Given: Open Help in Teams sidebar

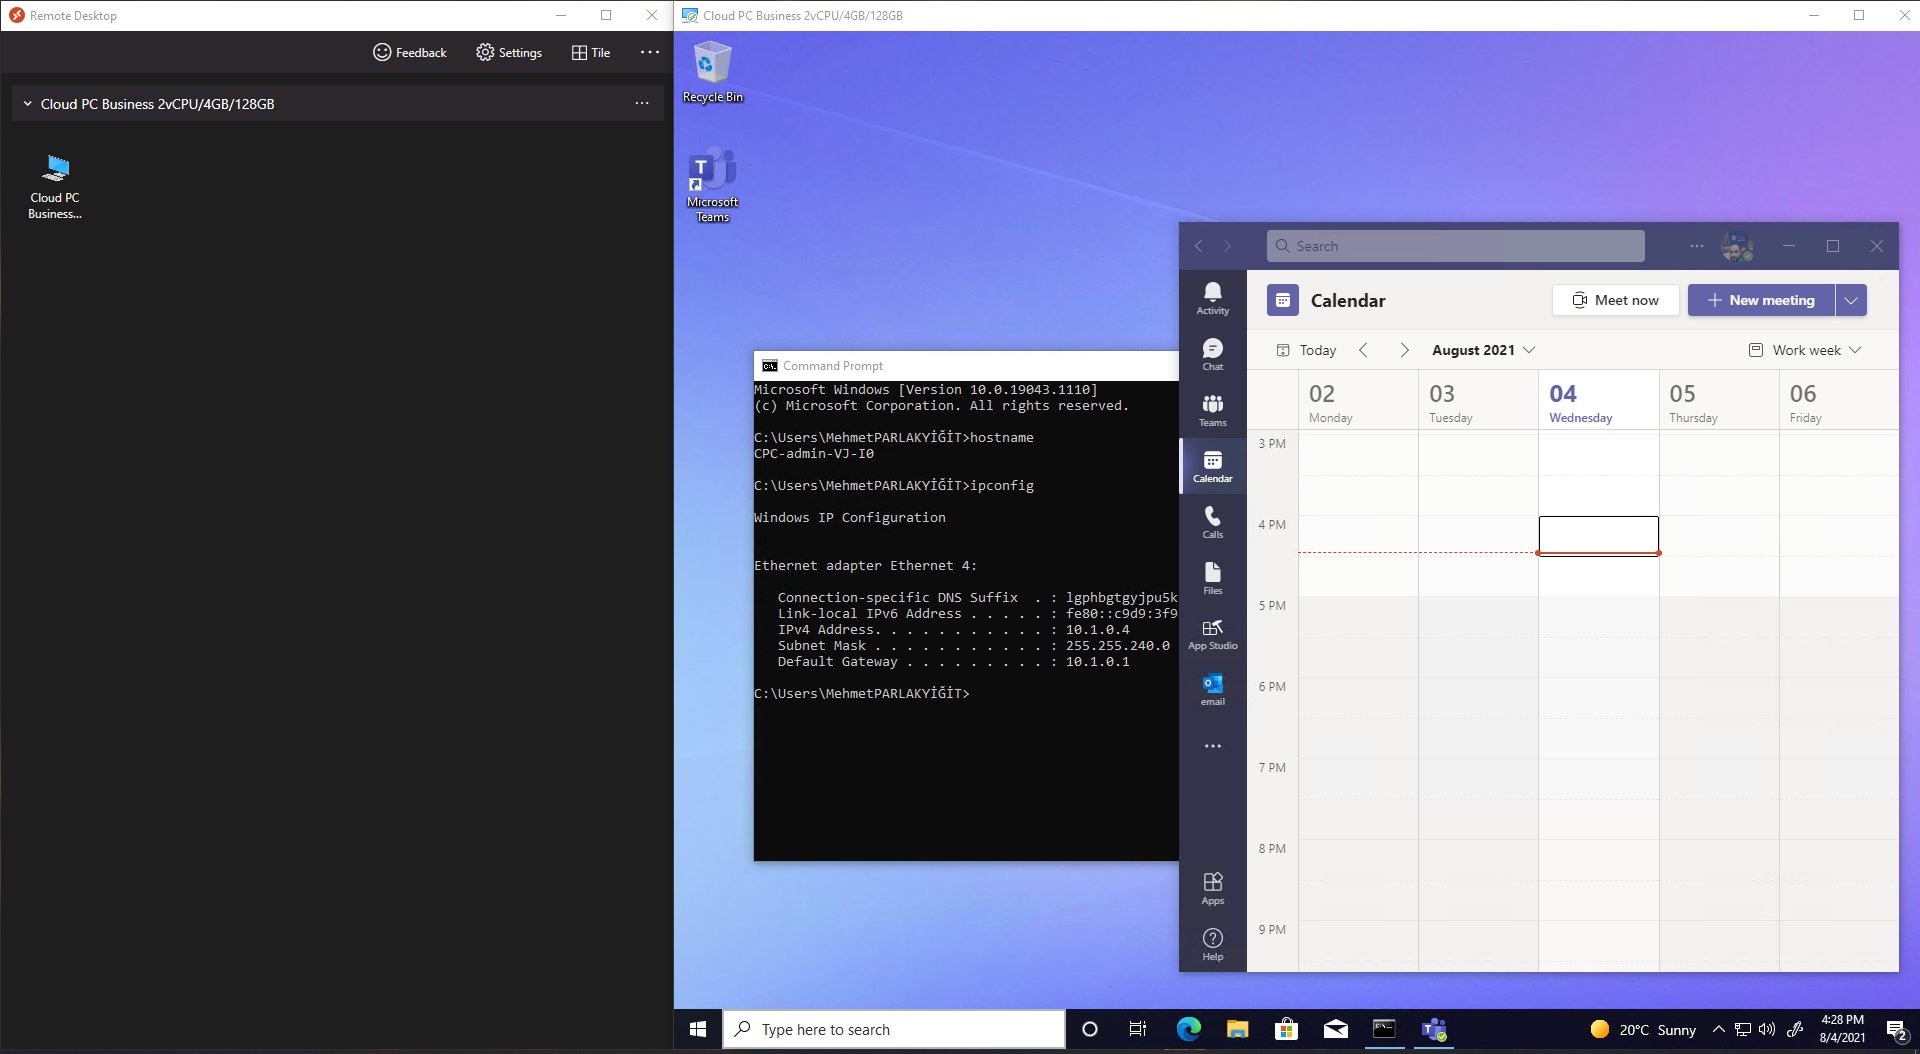Looking at the screenshot, I should 1212,944.
